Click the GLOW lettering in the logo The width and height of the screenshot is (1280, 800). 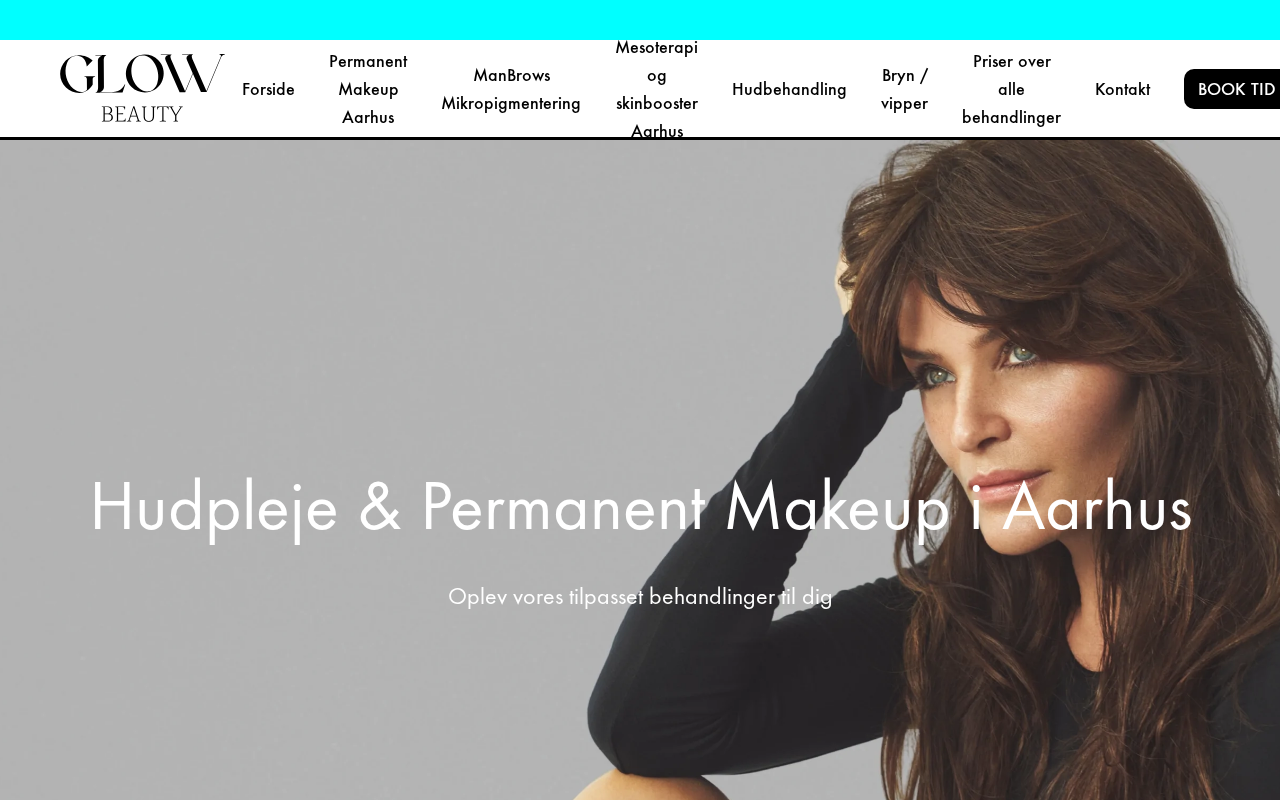click(x=142, y=74)
